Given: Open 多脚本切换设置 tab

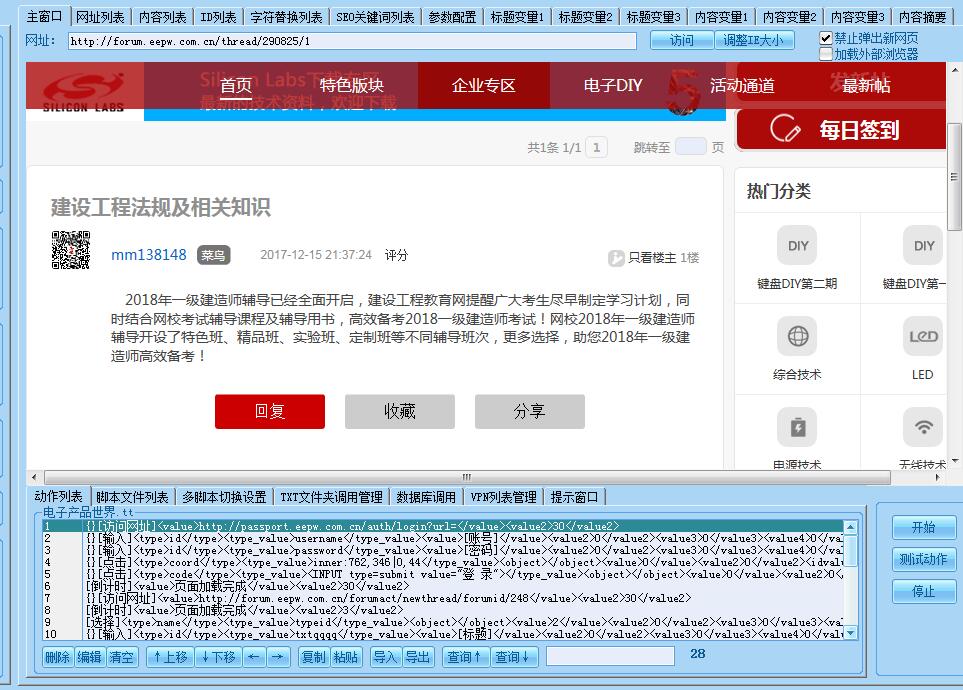Looking at the screenshot, I should pos(224,497).
